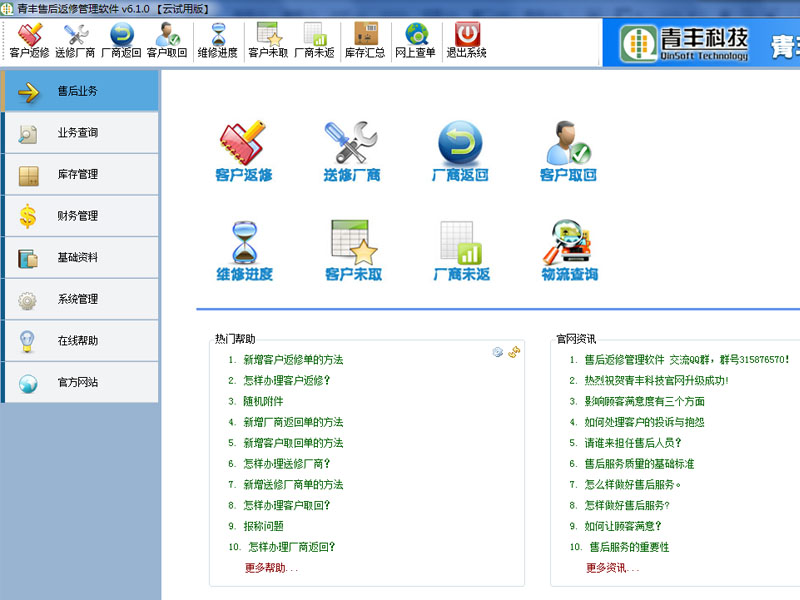Click news link 请谁来担任售后人员?

pyautogui.click(x=633, y=443)
